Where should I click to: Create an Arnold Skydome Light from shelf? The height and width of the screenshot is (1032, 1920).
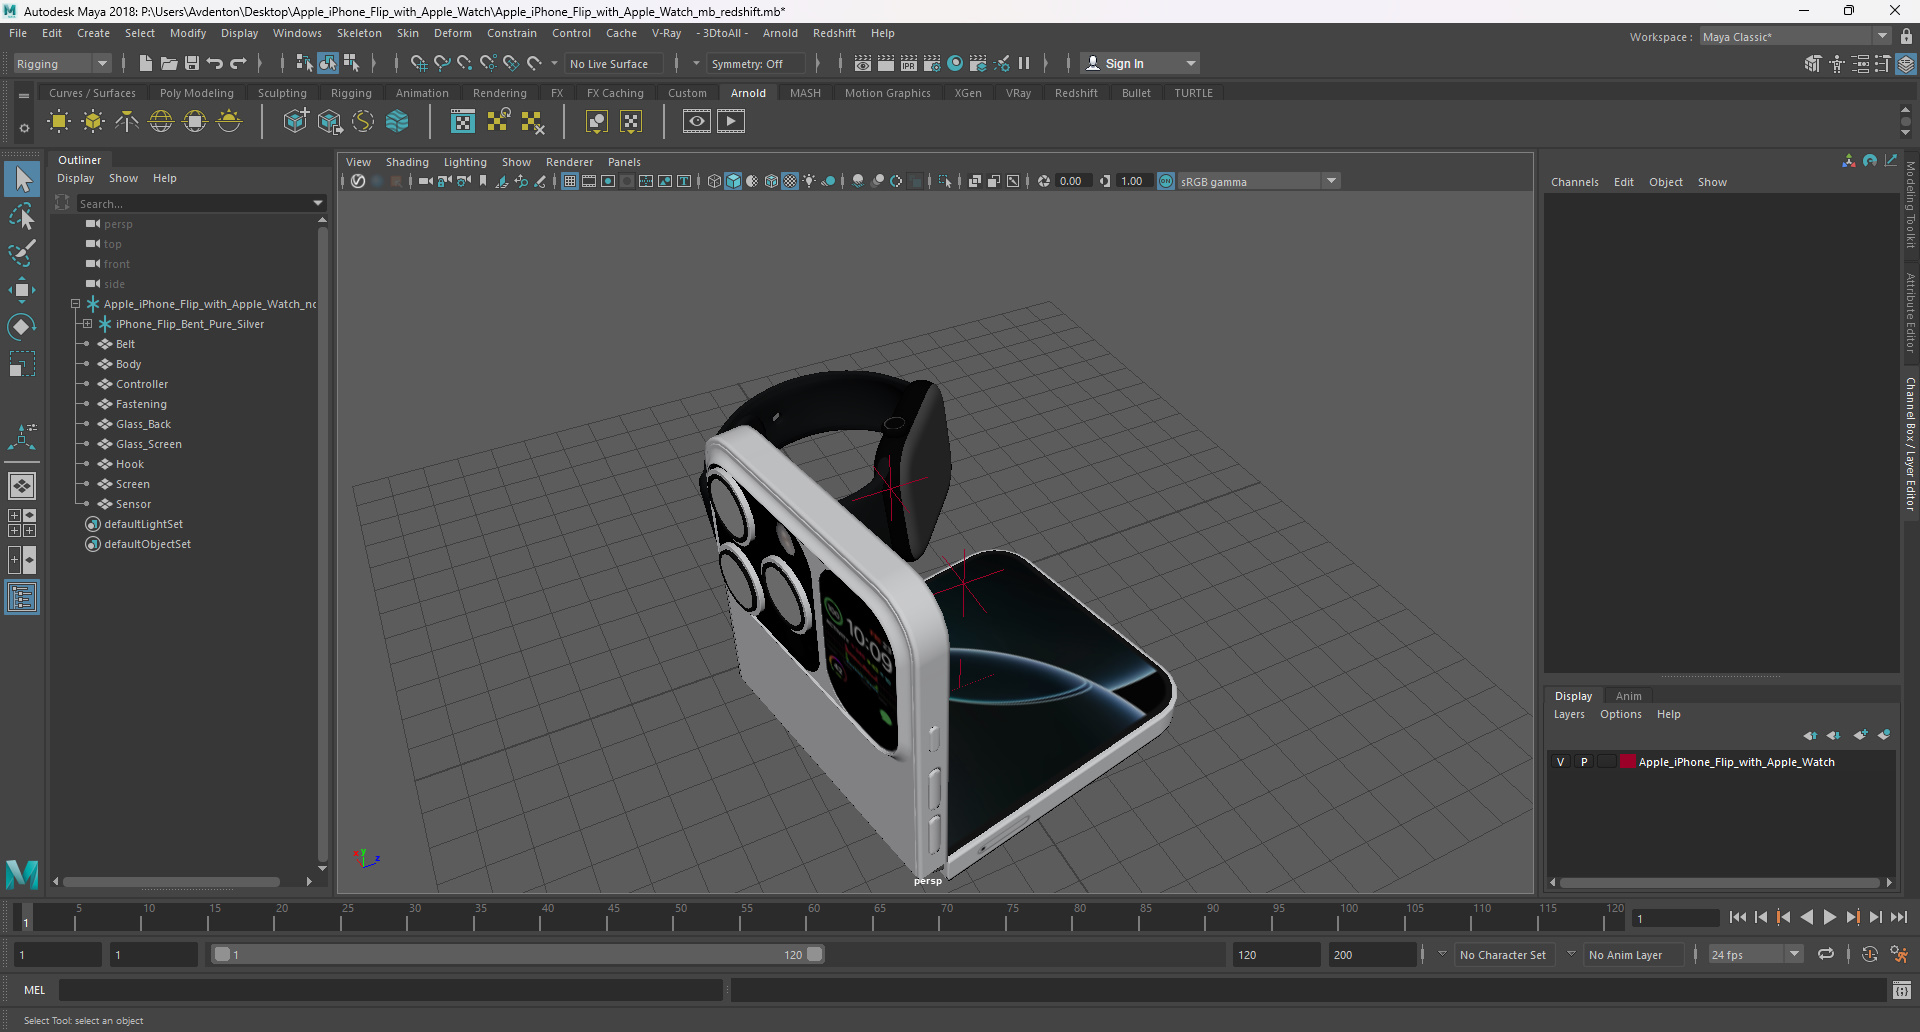click(161, 122)
